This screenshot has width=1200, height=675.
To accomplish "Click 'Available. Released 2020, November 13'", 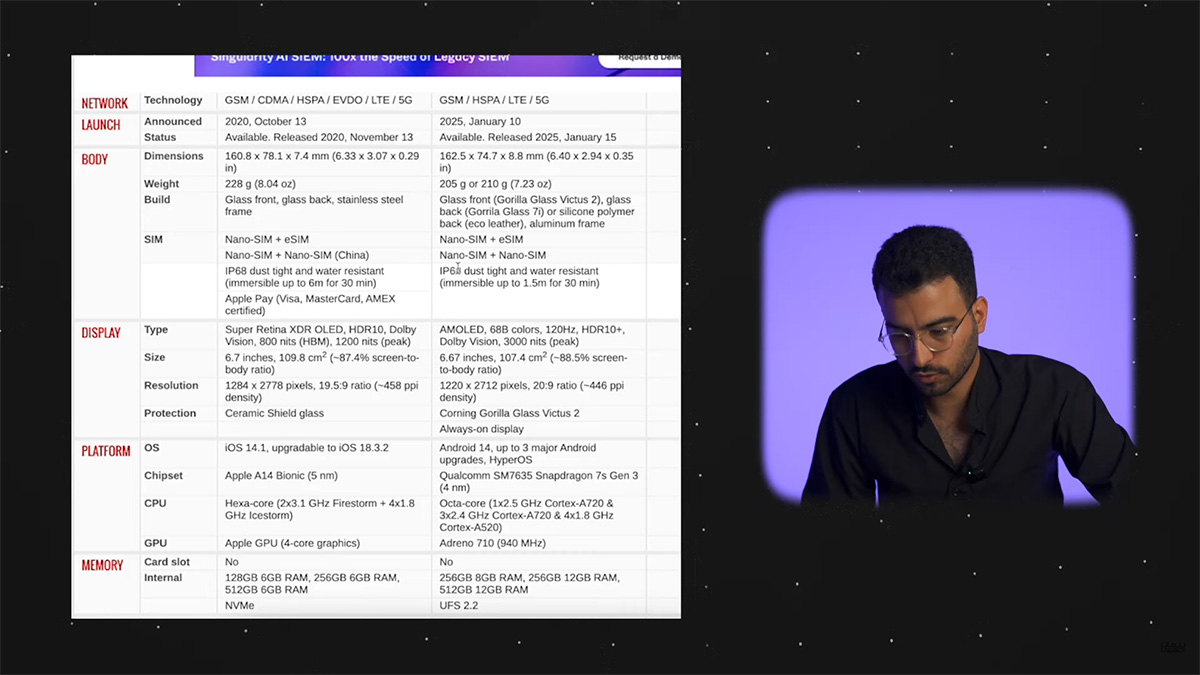I will coord(319,137).
